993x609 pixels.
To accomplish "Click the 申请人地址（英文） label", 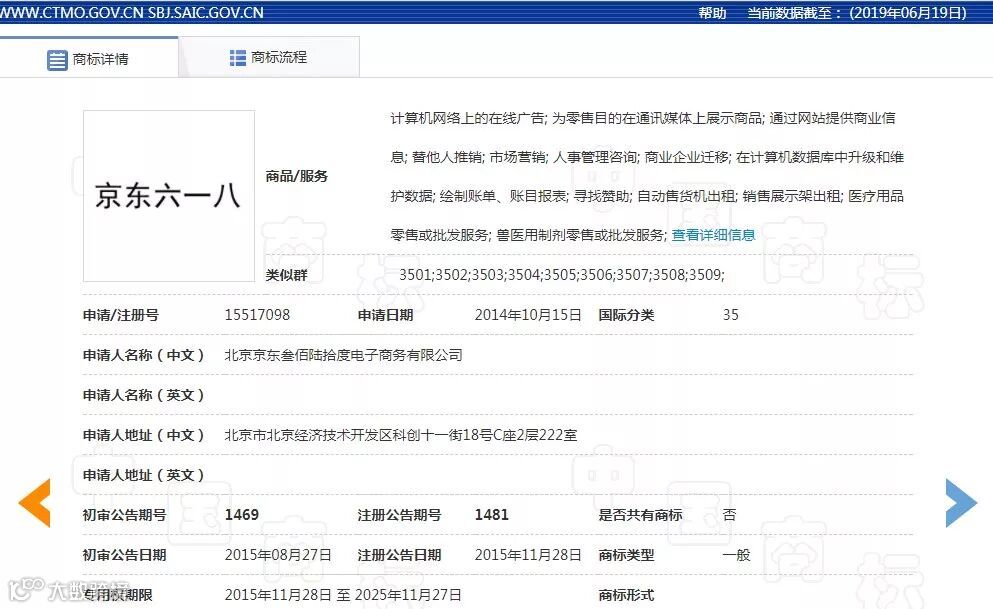I will tap(144, 475).
